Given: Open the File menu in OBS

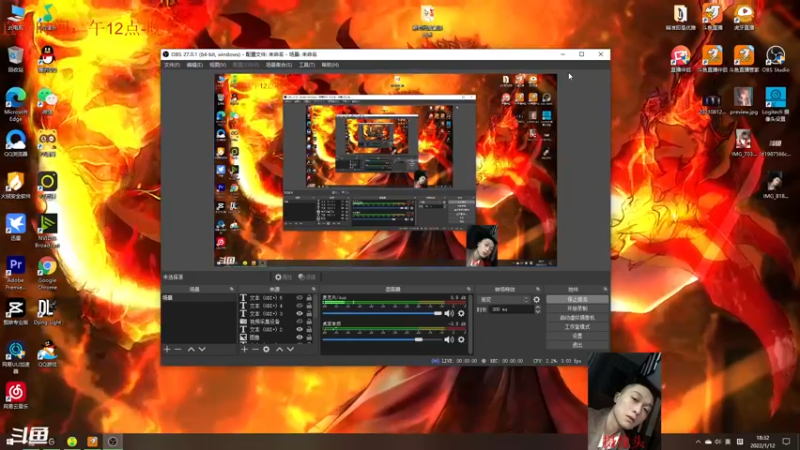Looking at the screenshot, I should pyautogui.click(x=171, y=65).
